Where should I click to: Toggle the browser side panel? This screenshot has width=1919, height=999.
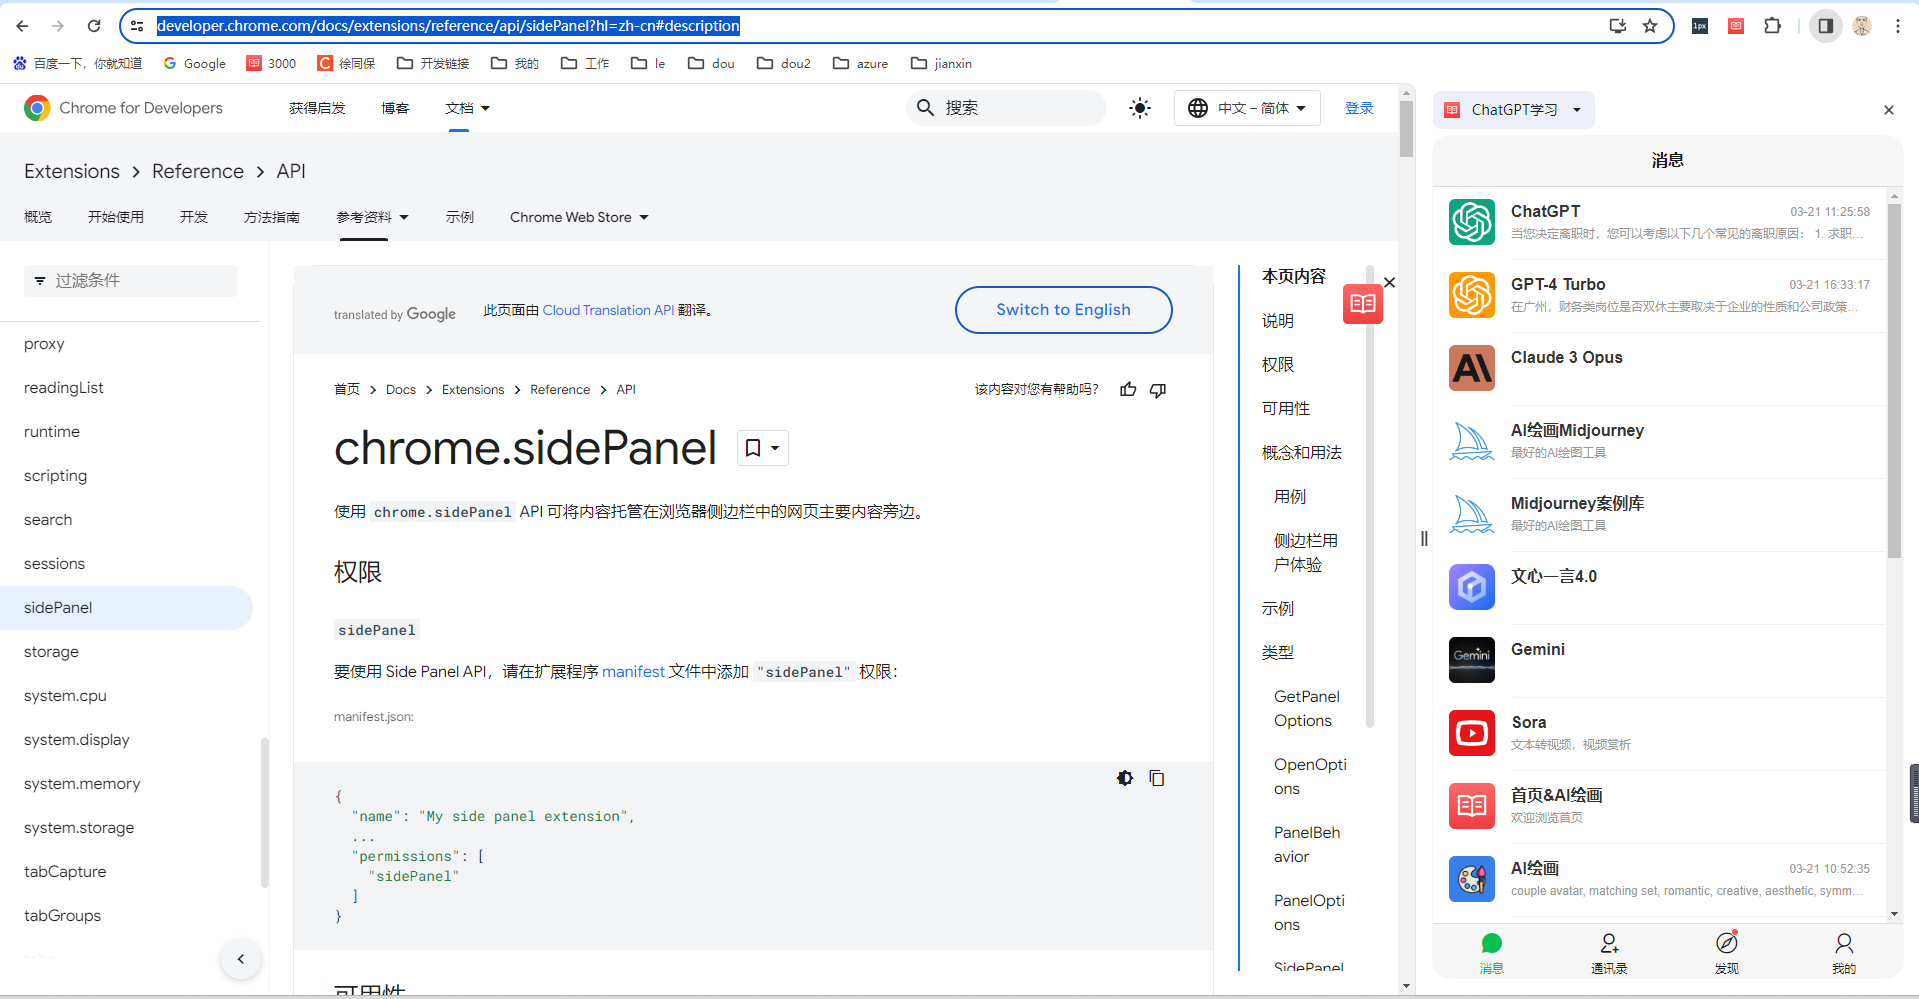(x=1824, y=25)
